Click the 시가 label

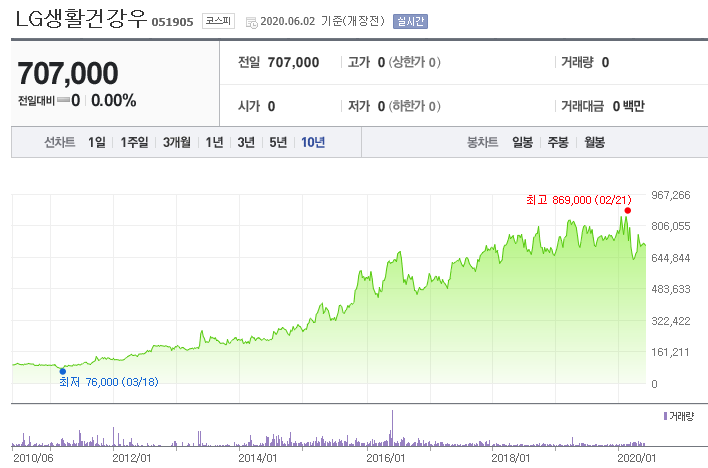pyautogui.click(x=249, y=106)
